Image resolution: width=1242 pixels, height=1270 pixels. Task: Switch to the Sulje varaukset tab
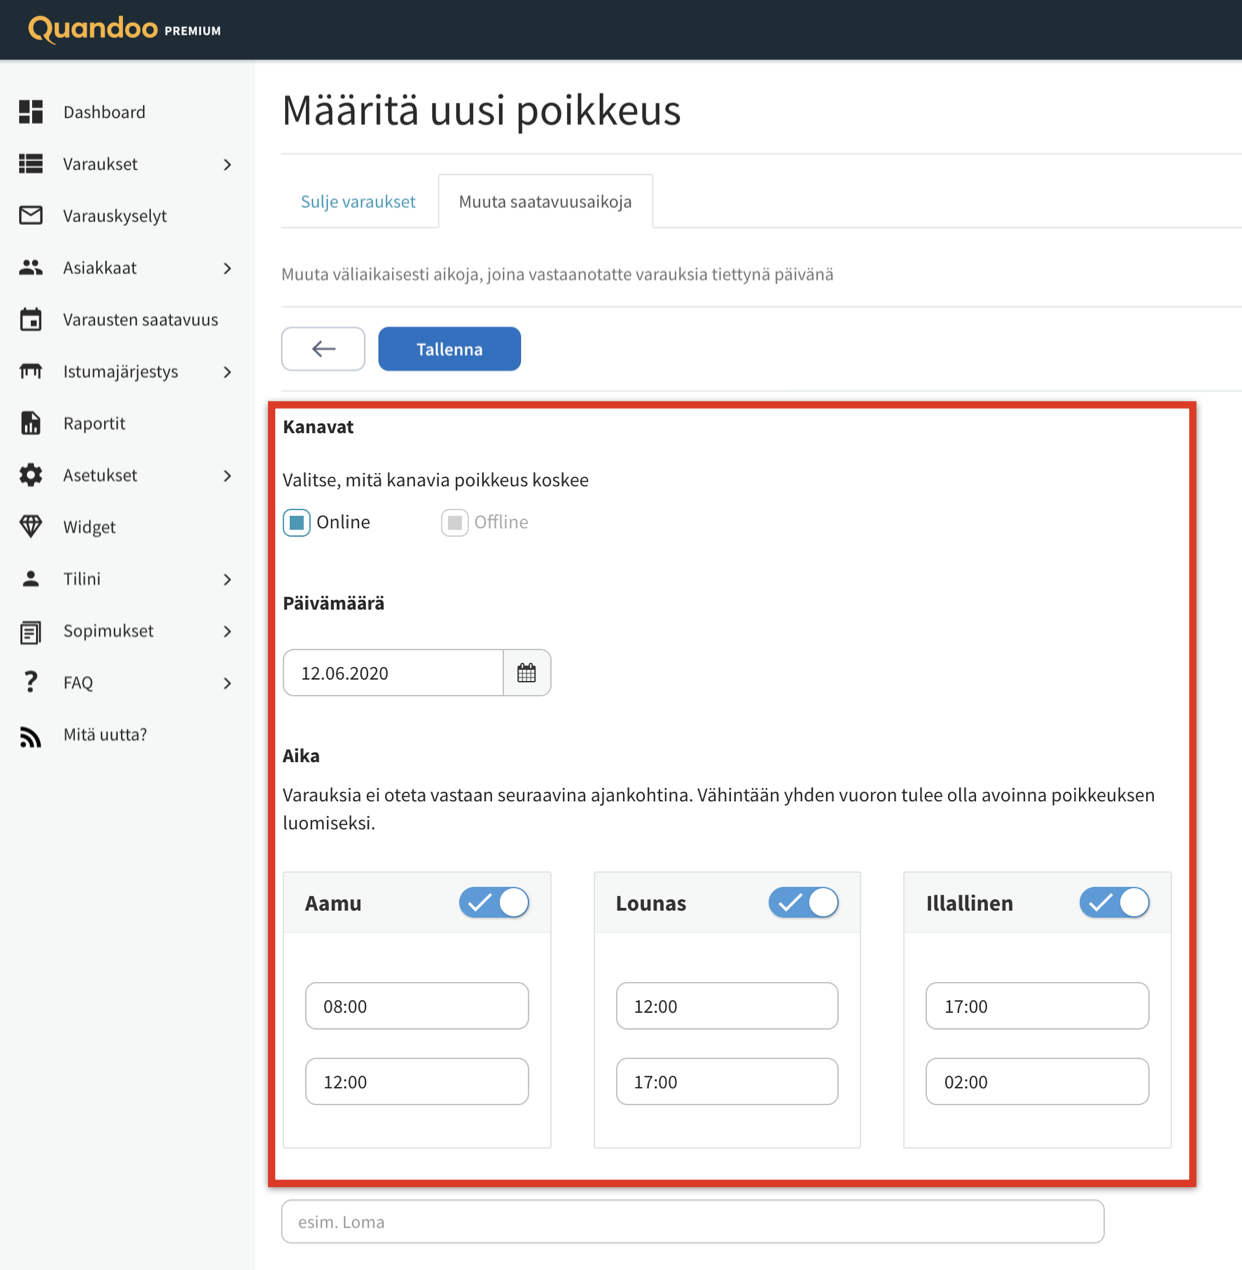(358, 201)
